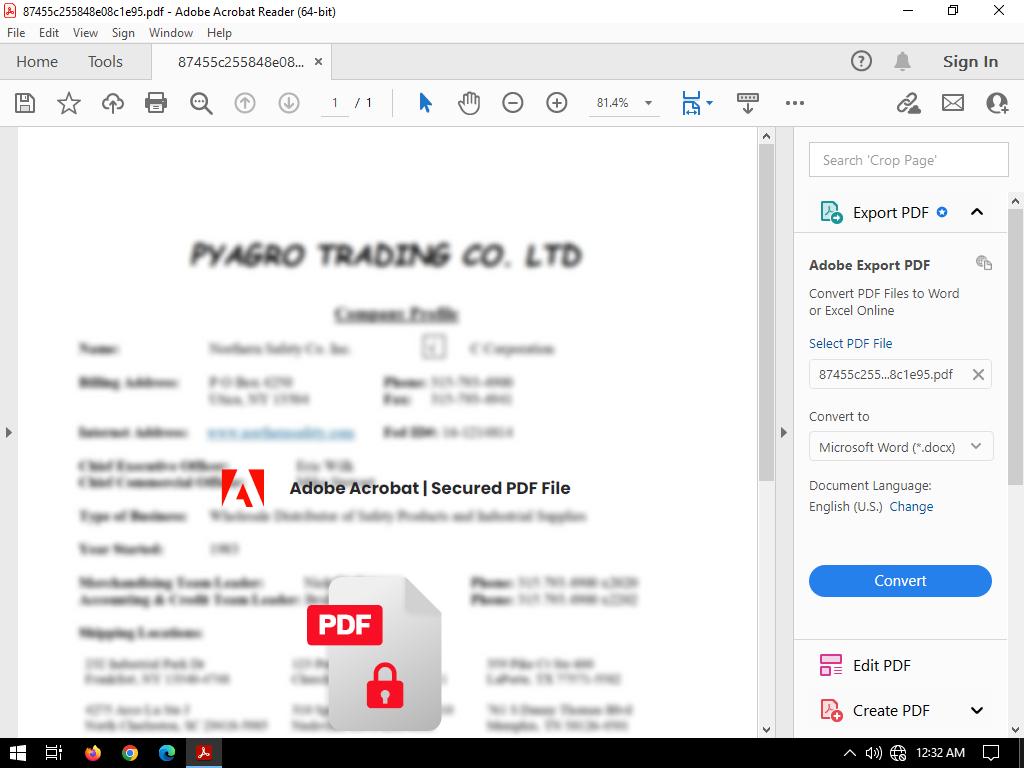Activate the hand pan tool
The width and height of the screenshot is (1024, 768).
click(x=469, y=103)
